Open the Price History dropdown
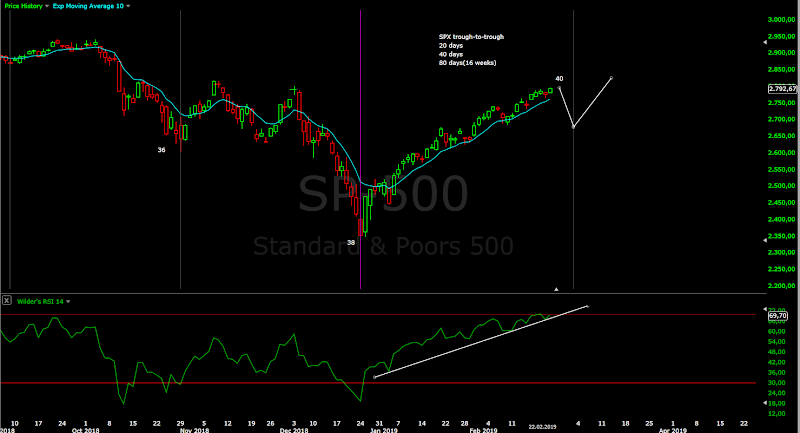The height and width of the screenshot is (433, 800). coord(47,6)
